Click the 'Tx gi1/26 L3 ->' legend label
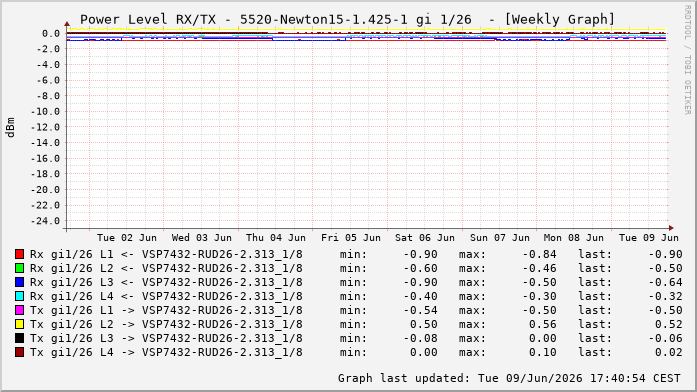The height and width of the screenshot is (392, 697). coord(82,338)
